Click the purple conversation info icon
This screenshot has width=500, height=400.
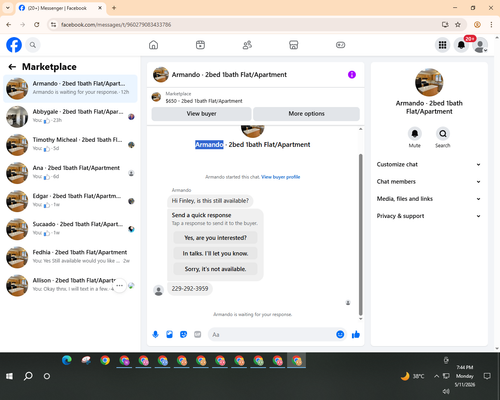352,75
